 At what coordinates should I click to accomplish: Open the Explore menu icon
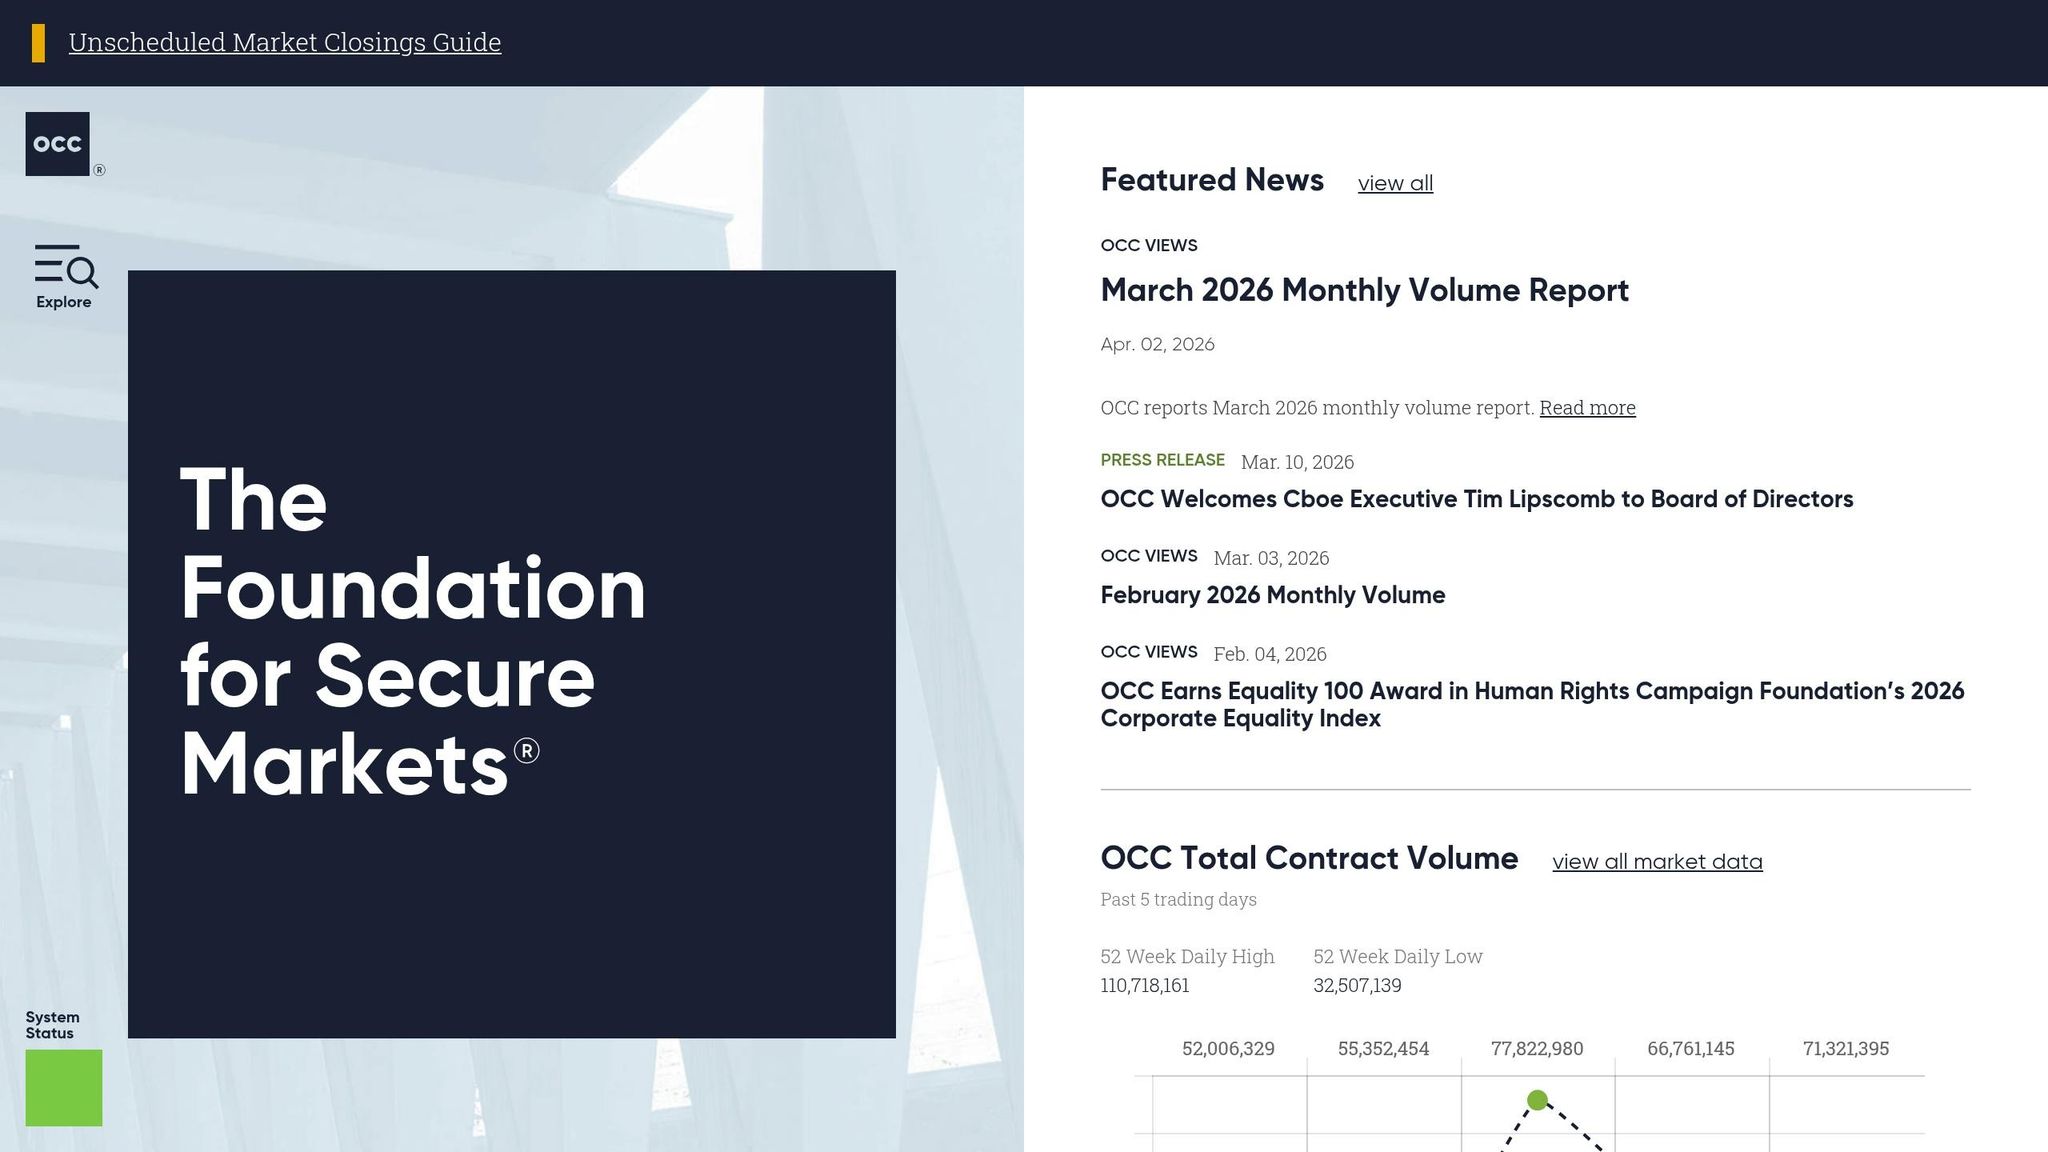[65, 276]
